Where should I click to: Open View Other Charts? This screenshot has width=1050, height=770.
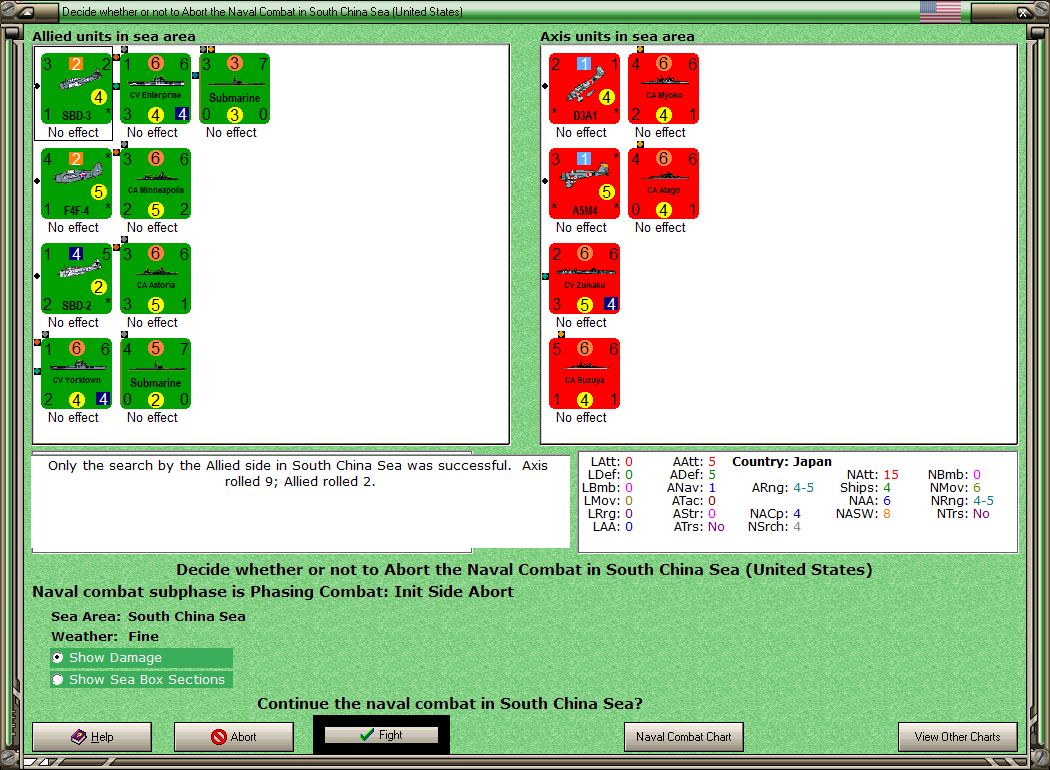click(958, 737)
